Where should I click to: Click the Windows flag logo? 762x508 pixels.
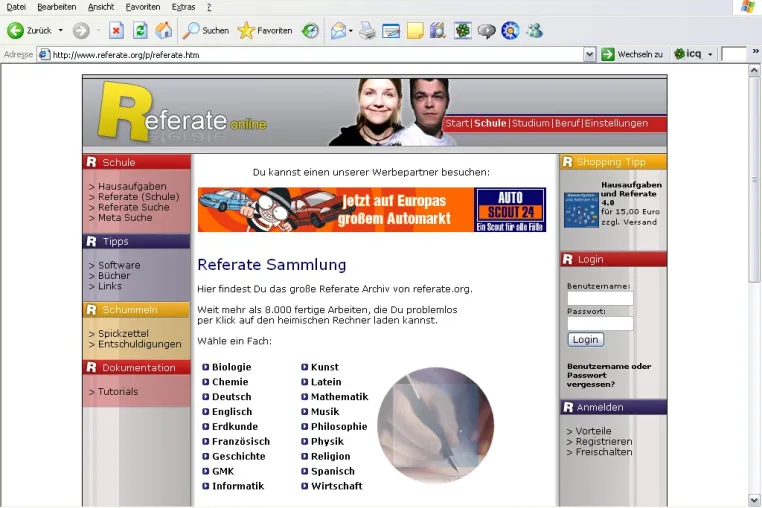[748, 6]
